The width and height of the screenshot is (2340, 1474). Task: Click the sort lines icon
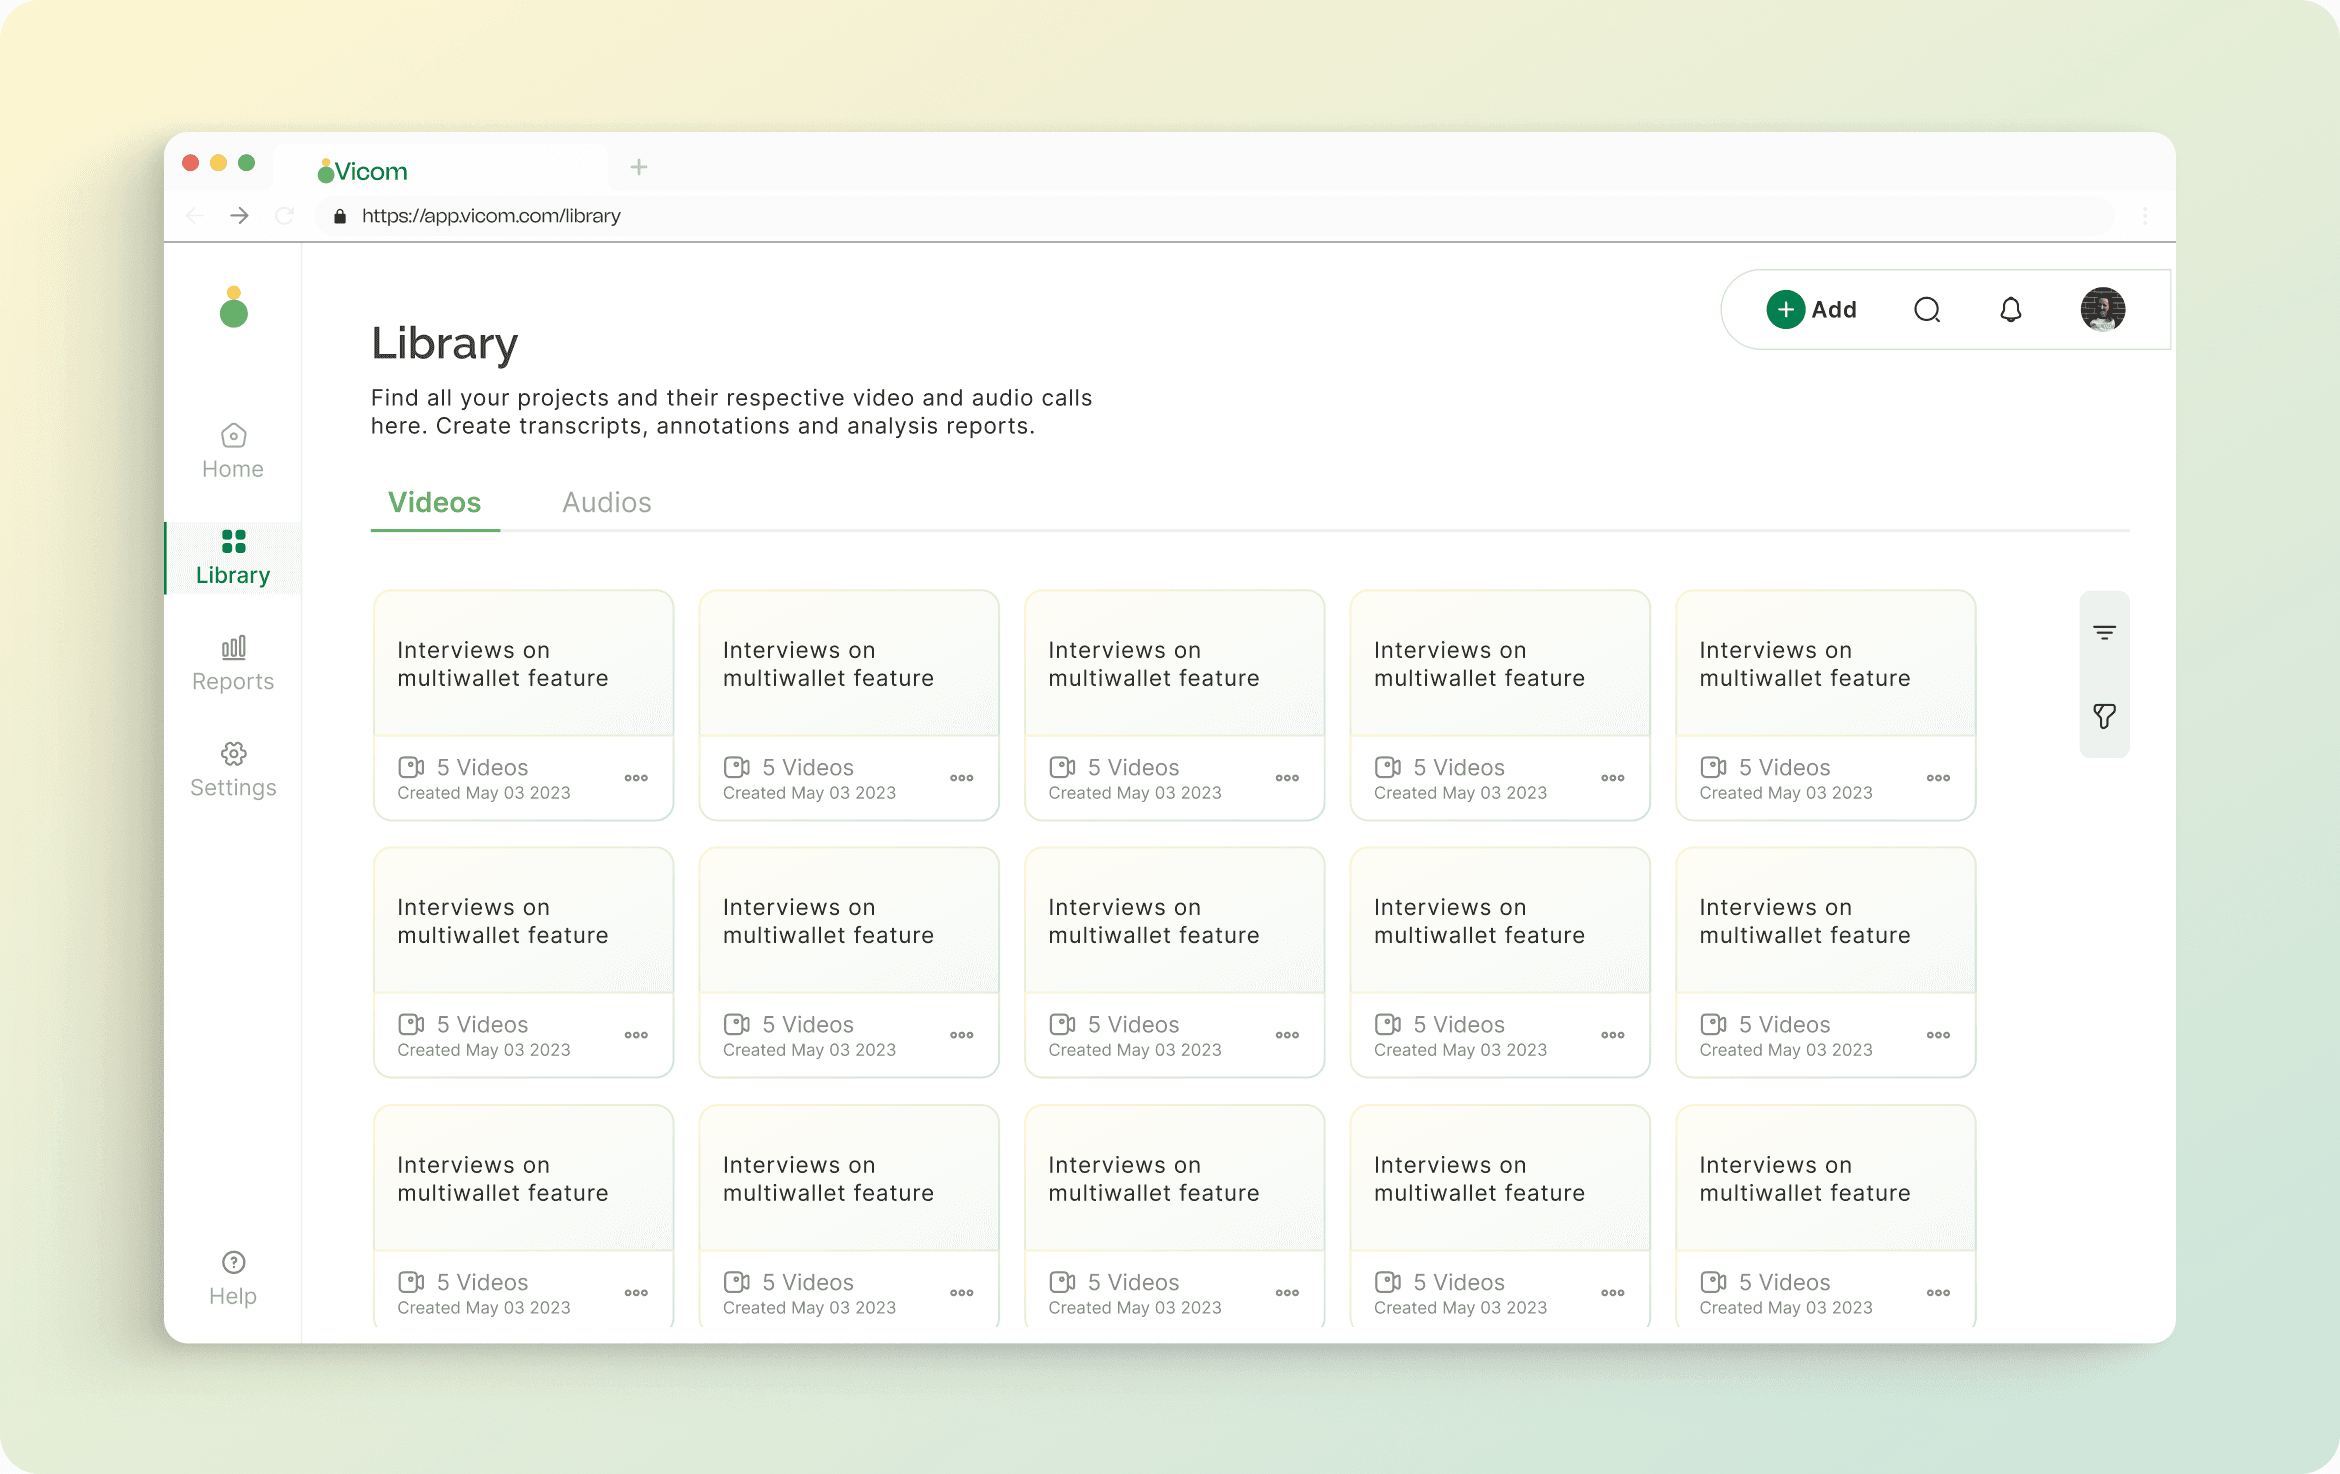click(x=2104, y=633)
